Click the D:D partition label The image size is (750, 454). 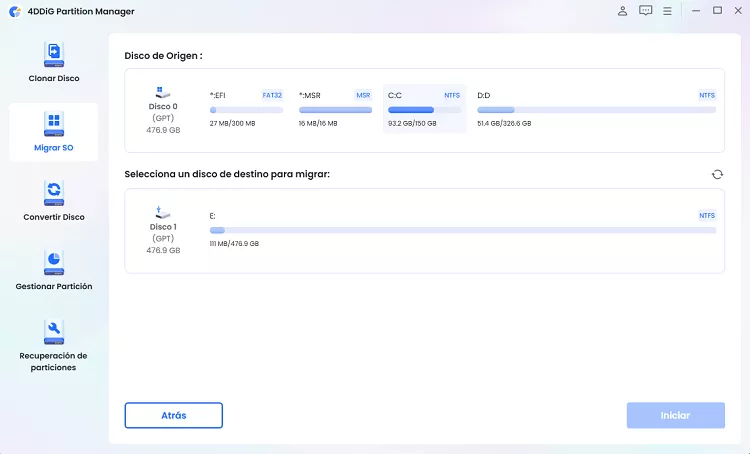(x=484, y=95)
